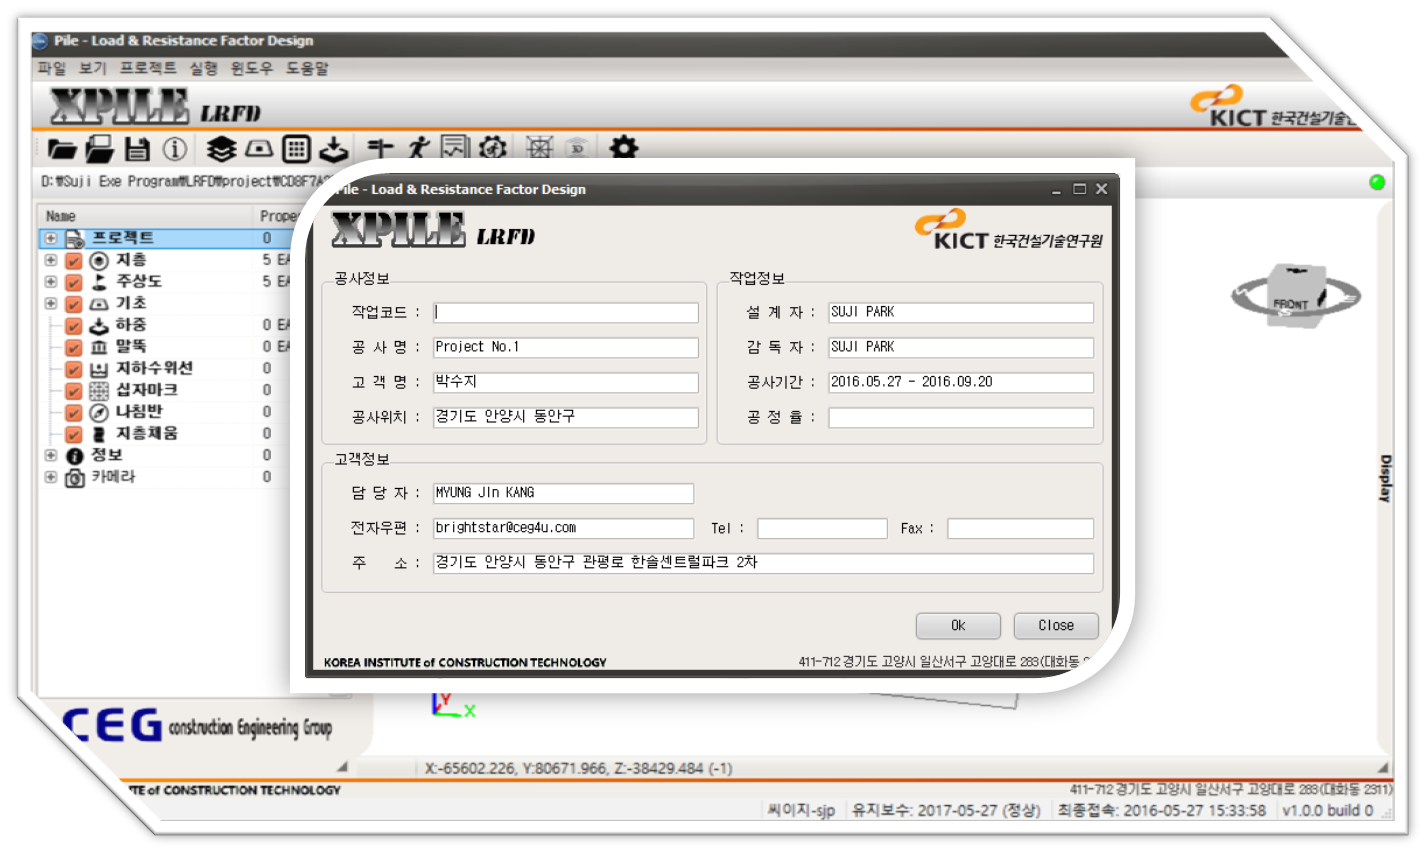This screenshot has height=851, width=1425.
Task: Click the 주상도 flag icon in tree
Action: click(x=99, y=282)
